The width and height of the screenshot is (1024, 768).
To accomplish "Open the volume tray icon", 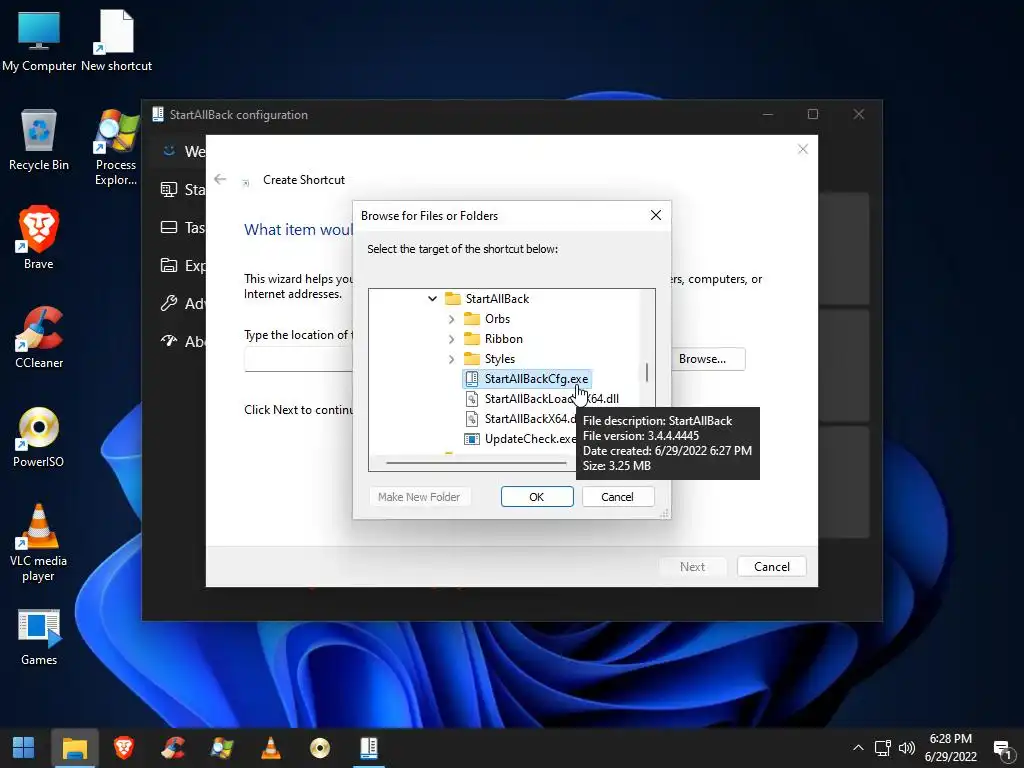I will point(906,748).
